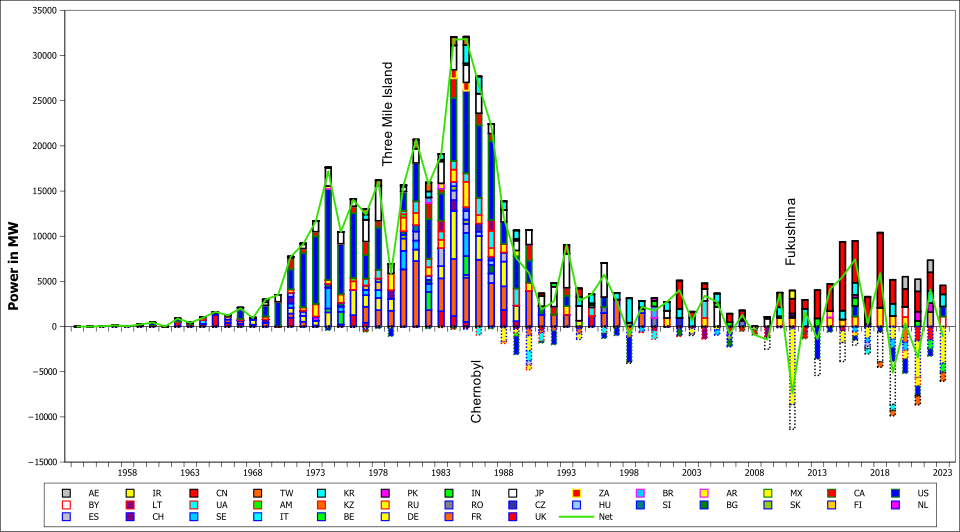960x532 pixels.
Task: Click the 1988 x-axis tick label
Action: (504, 473)
